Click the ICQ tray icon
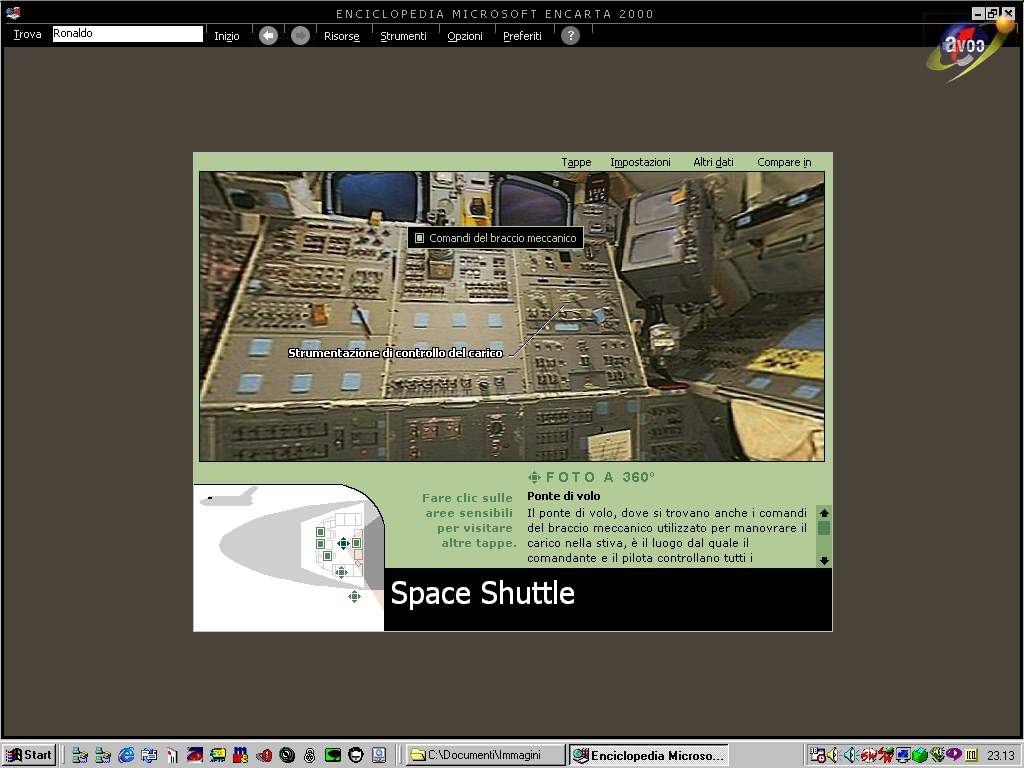Screen dimensions: 1024x768 click(x=971, y=756)
